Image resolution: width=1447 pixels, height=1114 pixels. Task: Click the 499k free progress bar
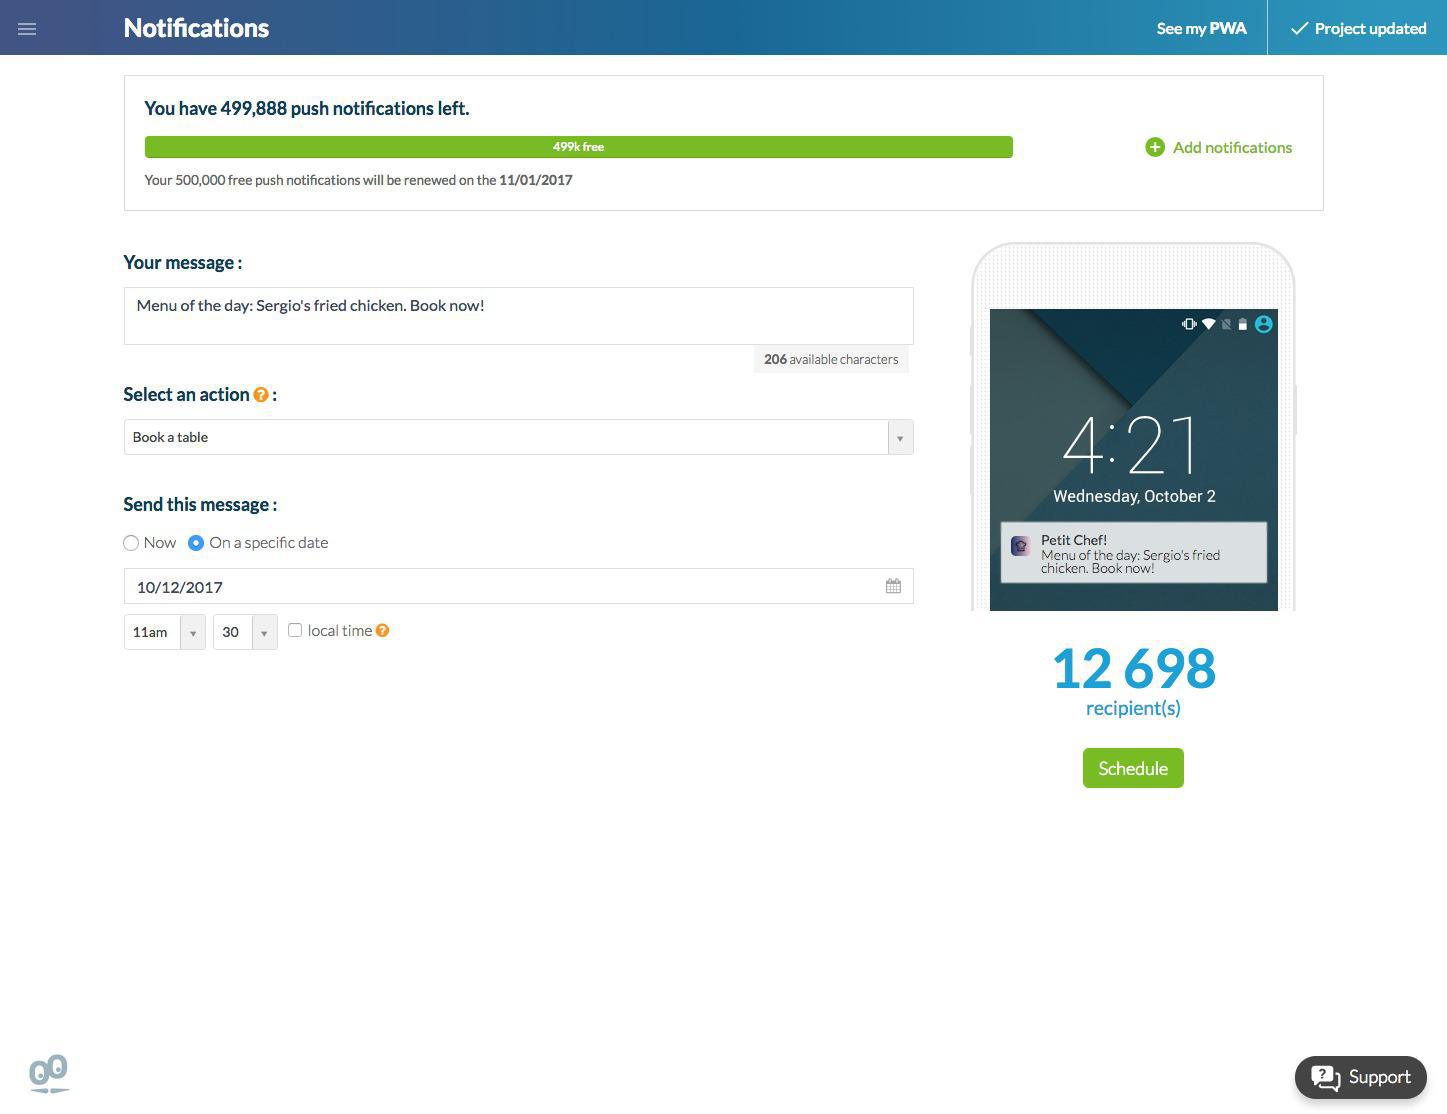[x=578, y=147]
